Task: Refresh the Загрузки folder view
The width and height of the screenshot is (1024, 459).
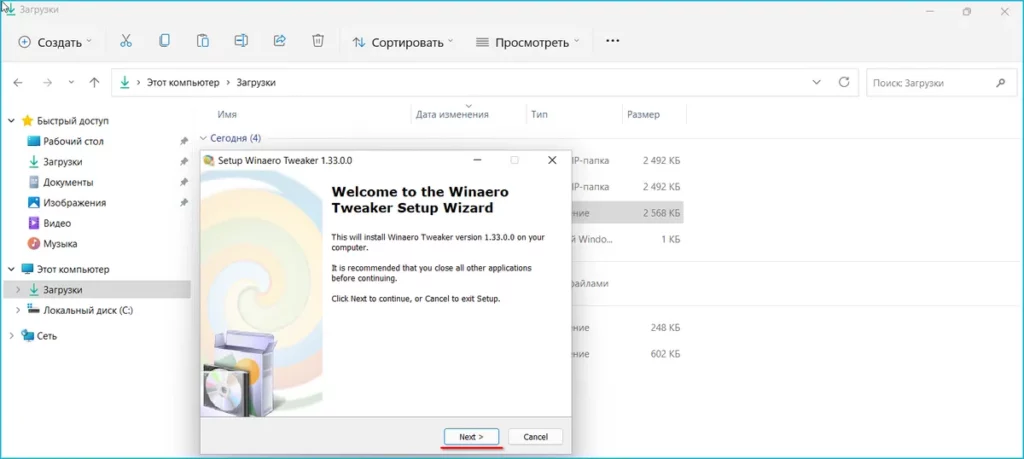Action: point(845,82)
